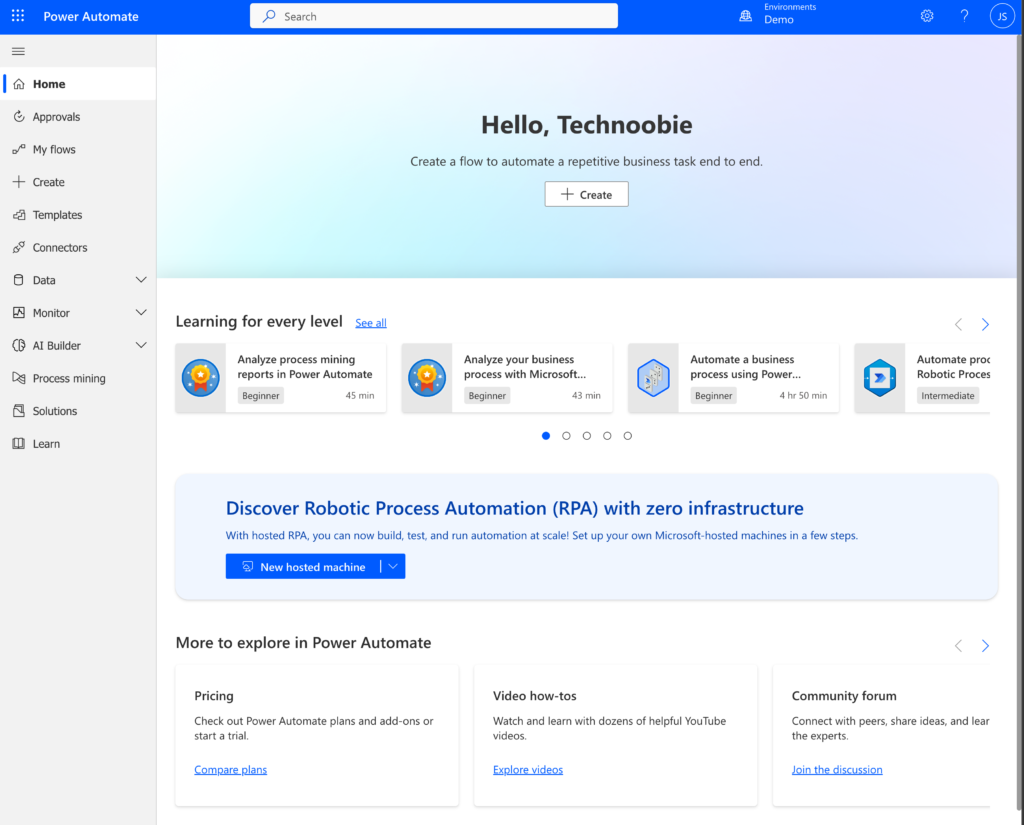Image resolution: width=1024 pixels, height=825 pixels.
Task: Click the search magnifier icon
Action: coord(269,16)
